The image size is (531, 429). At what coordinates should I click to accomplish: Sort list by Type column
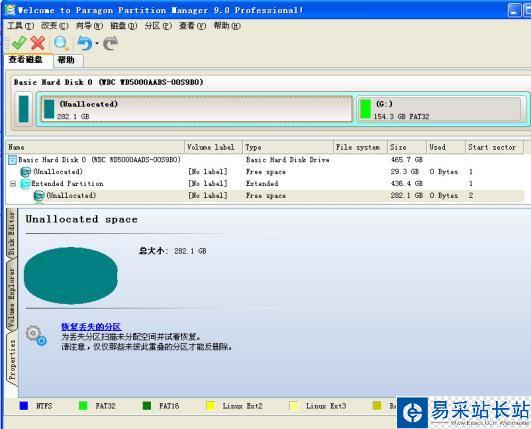(x=288, y=147)
